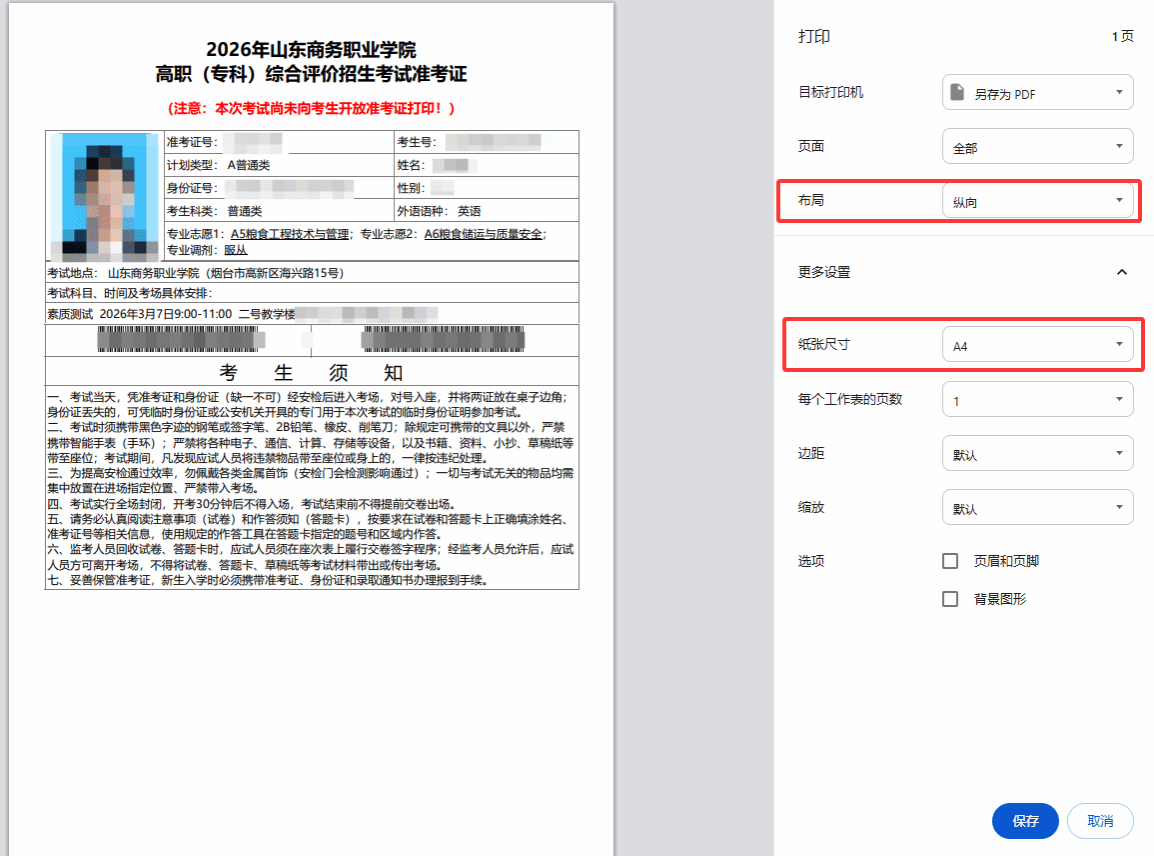Click the red 注意 warning notice
The width and height of the screenshot is (1154, 856).
pos(312,108)
